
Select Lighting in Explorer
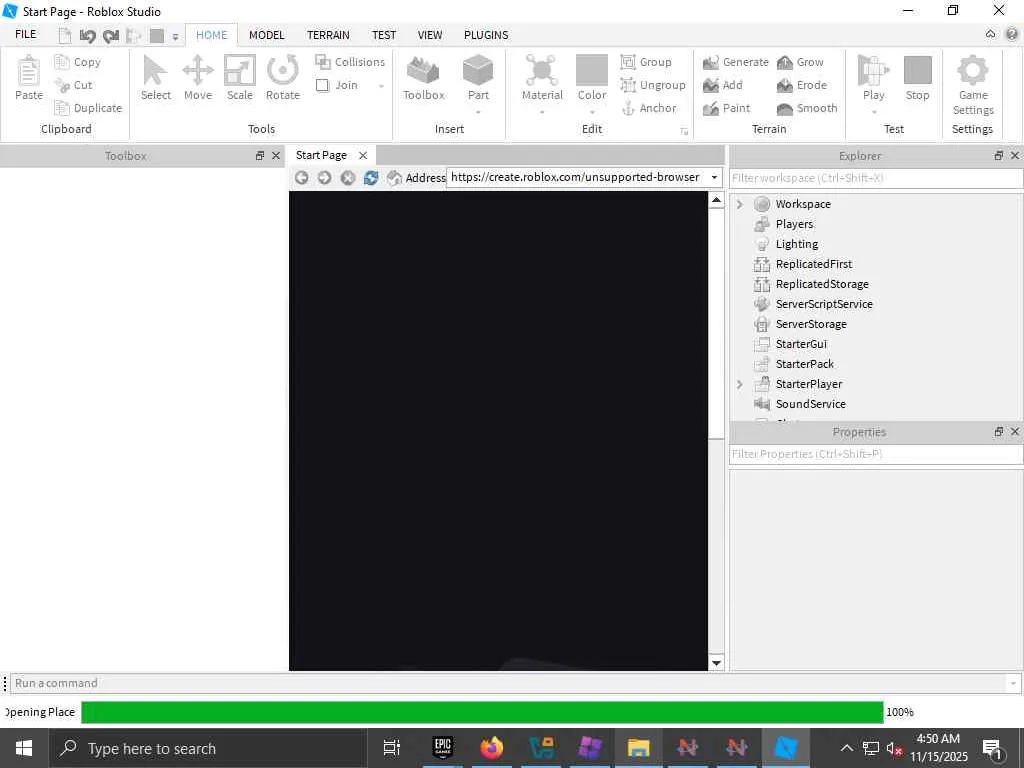click(797, 244)
